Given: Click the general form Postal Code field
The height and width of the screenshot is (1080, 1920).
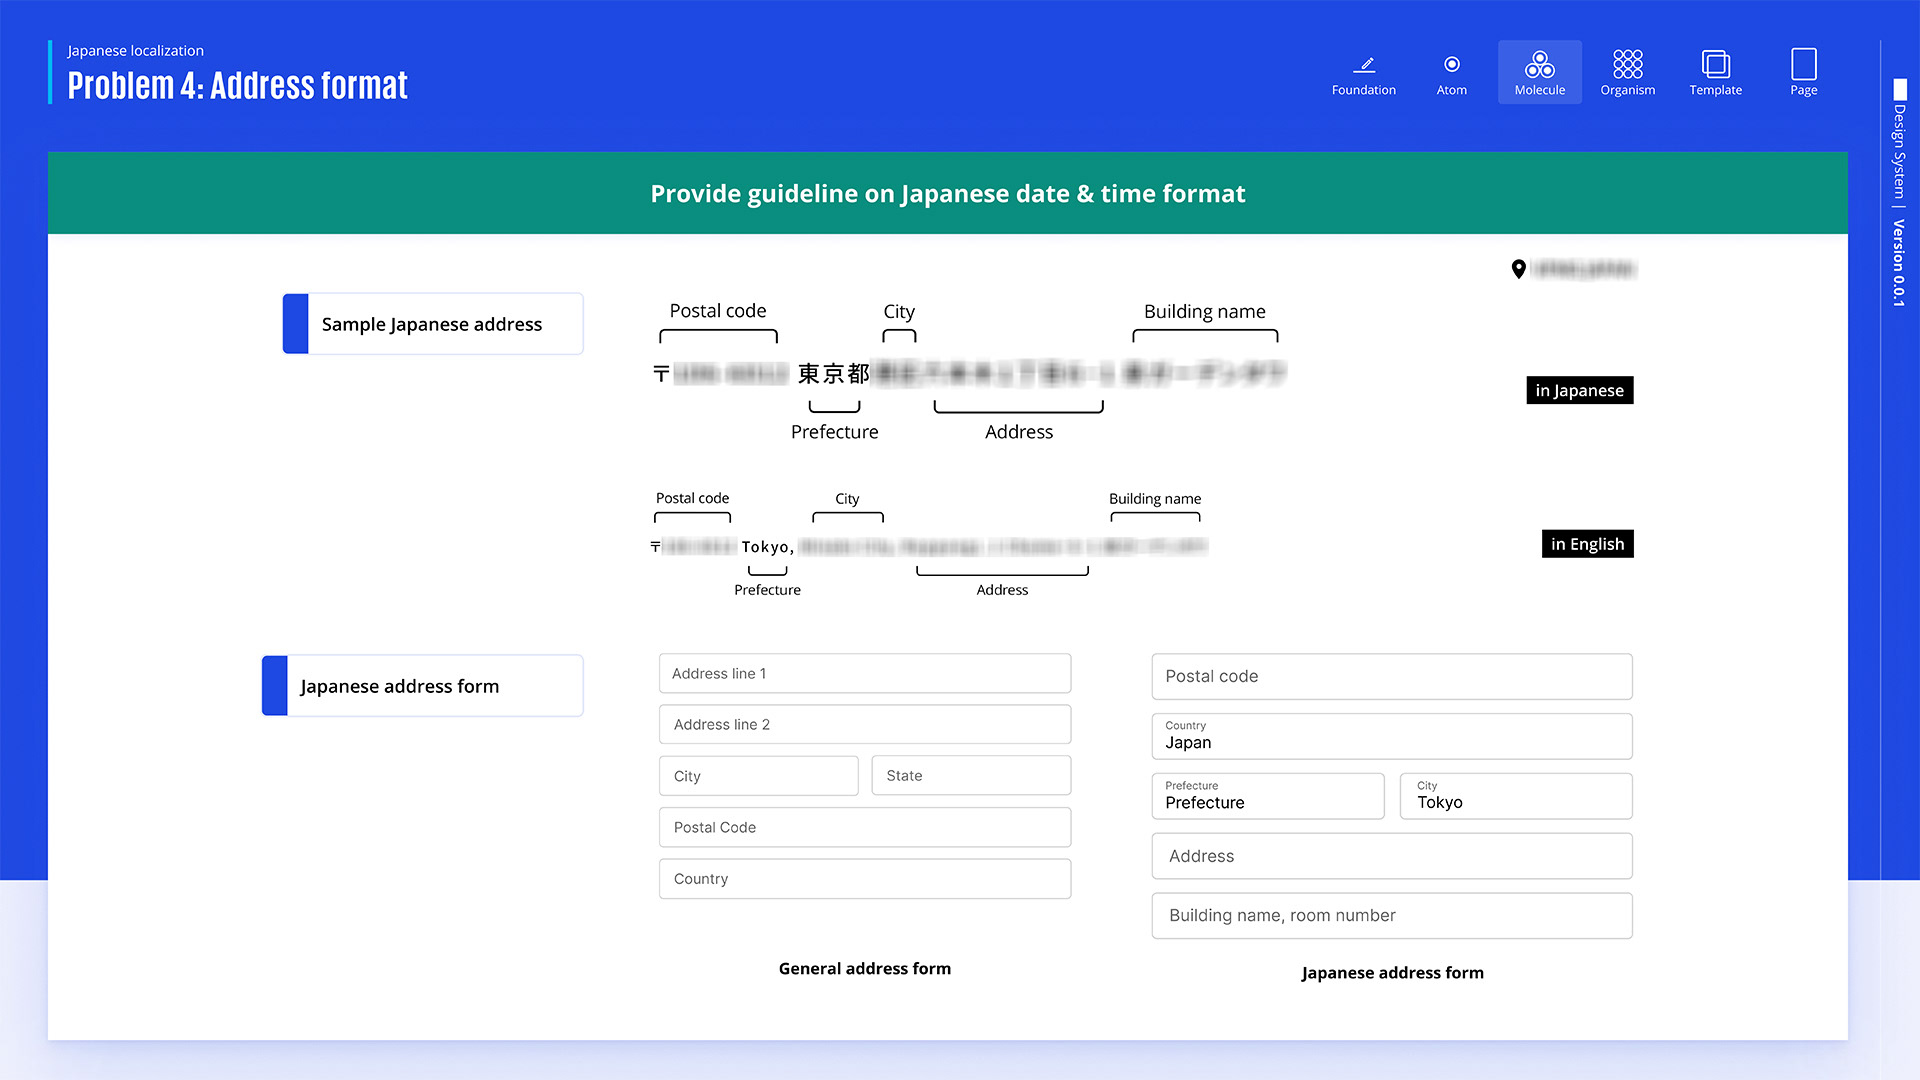Looking at the screenshot, I should tap(865, 828).
